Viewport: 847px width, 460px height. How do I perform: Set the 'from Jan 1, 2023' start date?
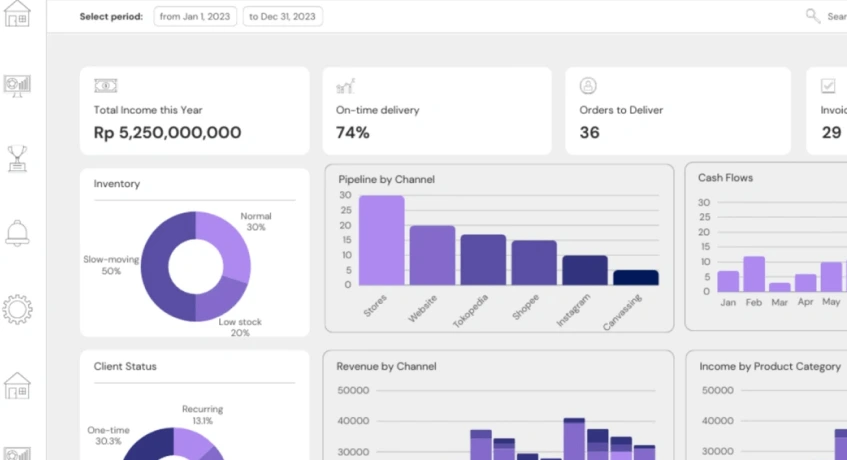[x=195, y=16]
